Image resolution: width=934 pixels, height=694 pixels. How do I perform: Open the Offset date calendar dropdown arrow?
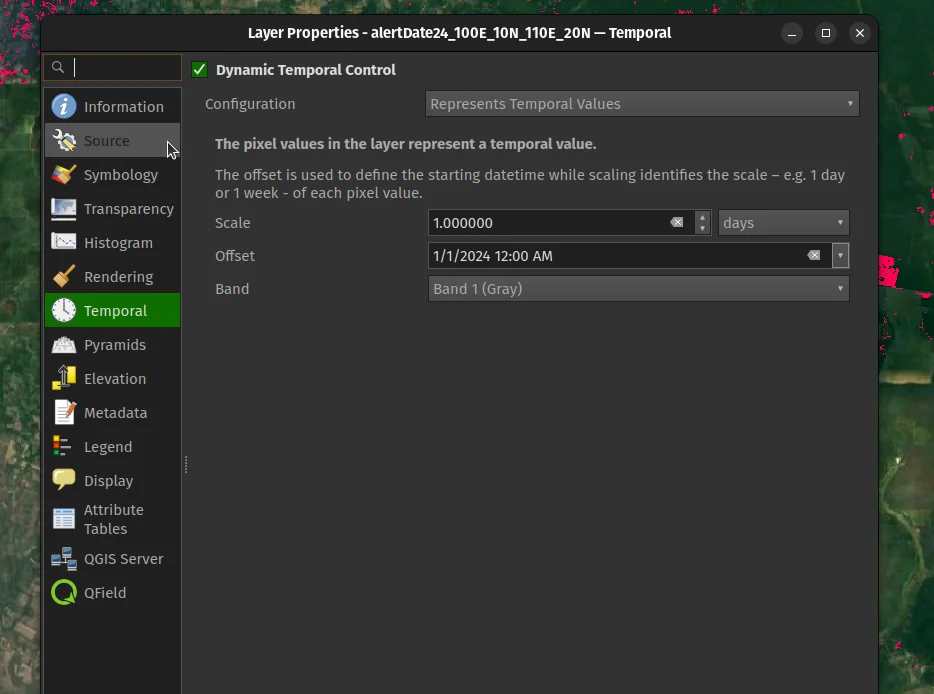point(840,256)
